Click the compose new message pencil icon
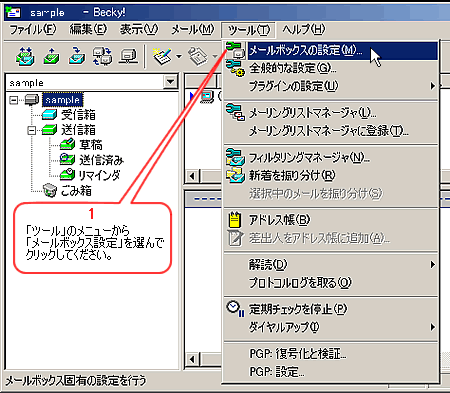 (162, 56)
